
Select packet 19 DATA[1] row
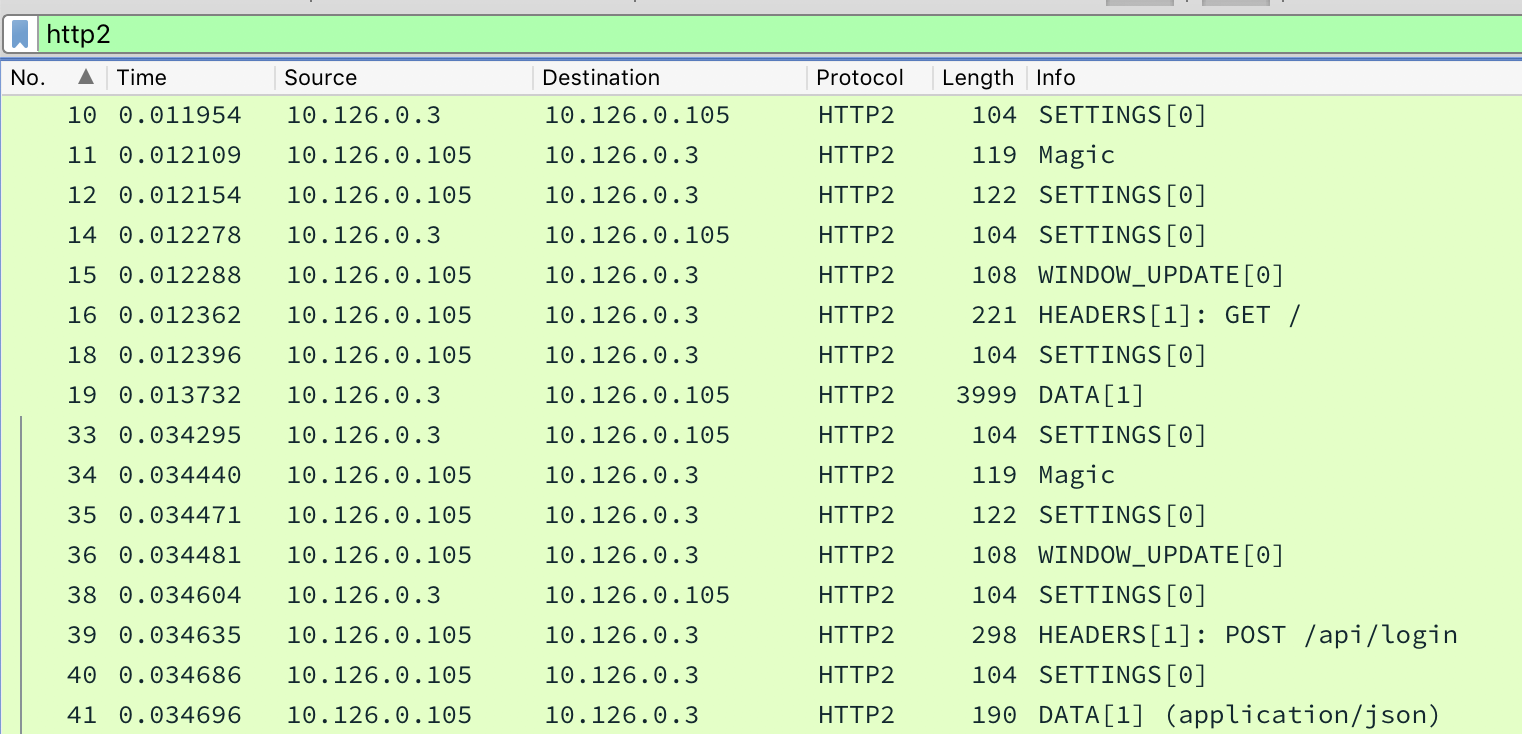pyautogui.click(x=761, y=395)
